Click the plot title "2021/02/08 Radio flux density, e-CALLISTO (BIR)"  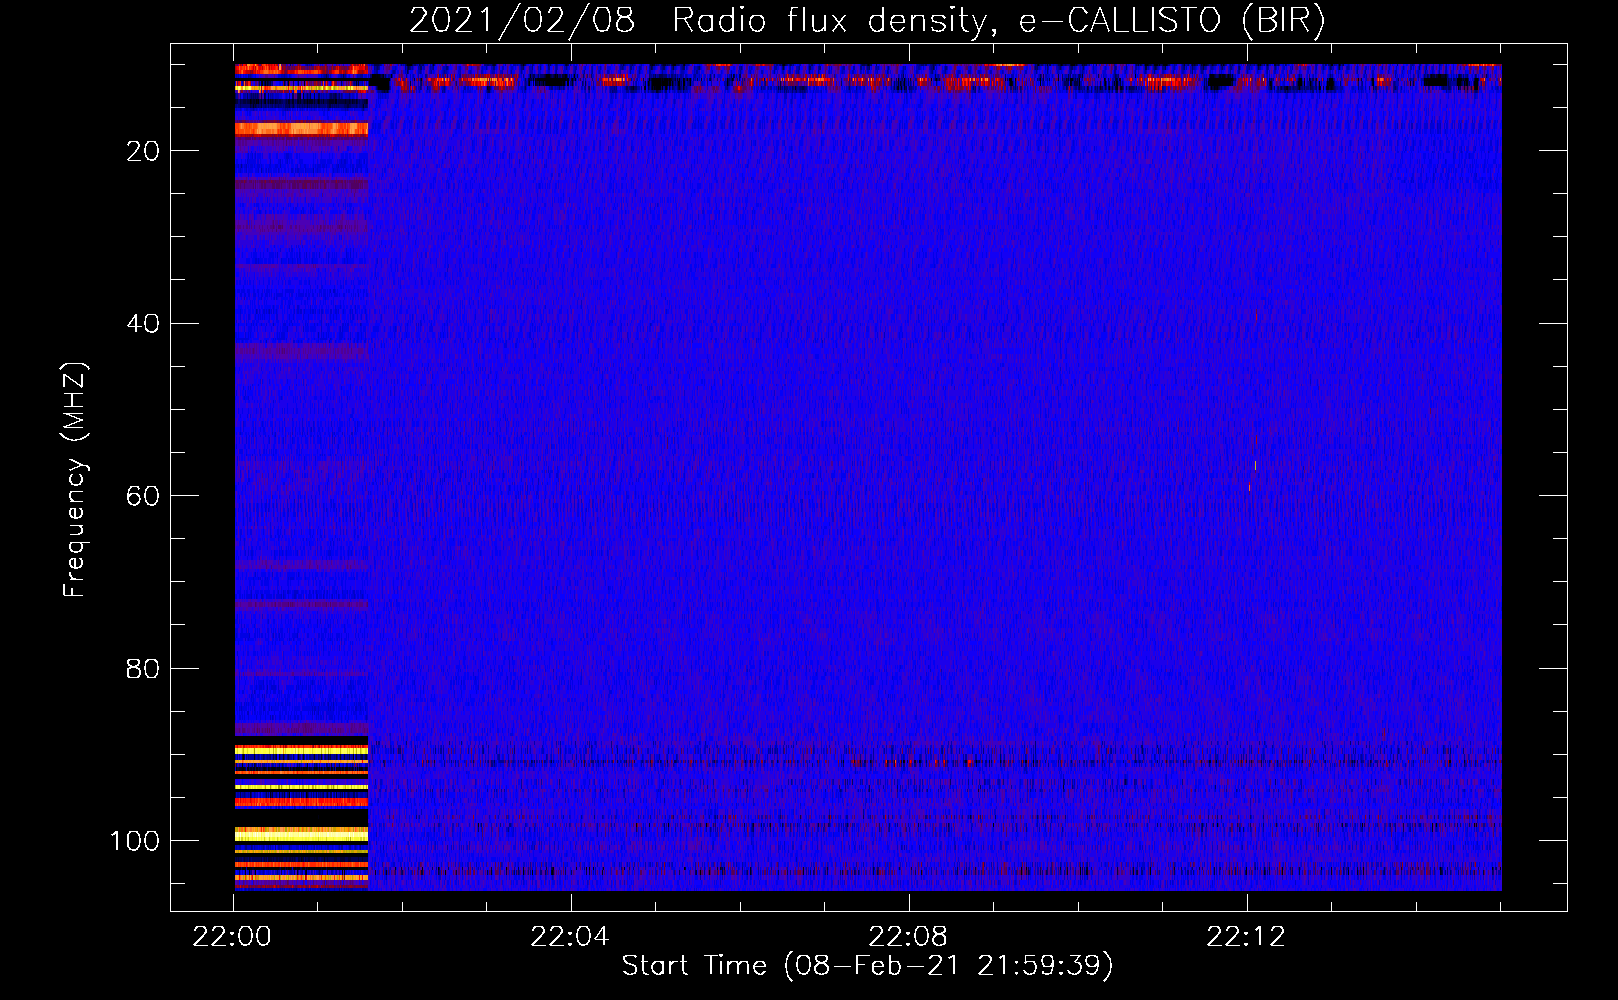click(x=867, y=21)
